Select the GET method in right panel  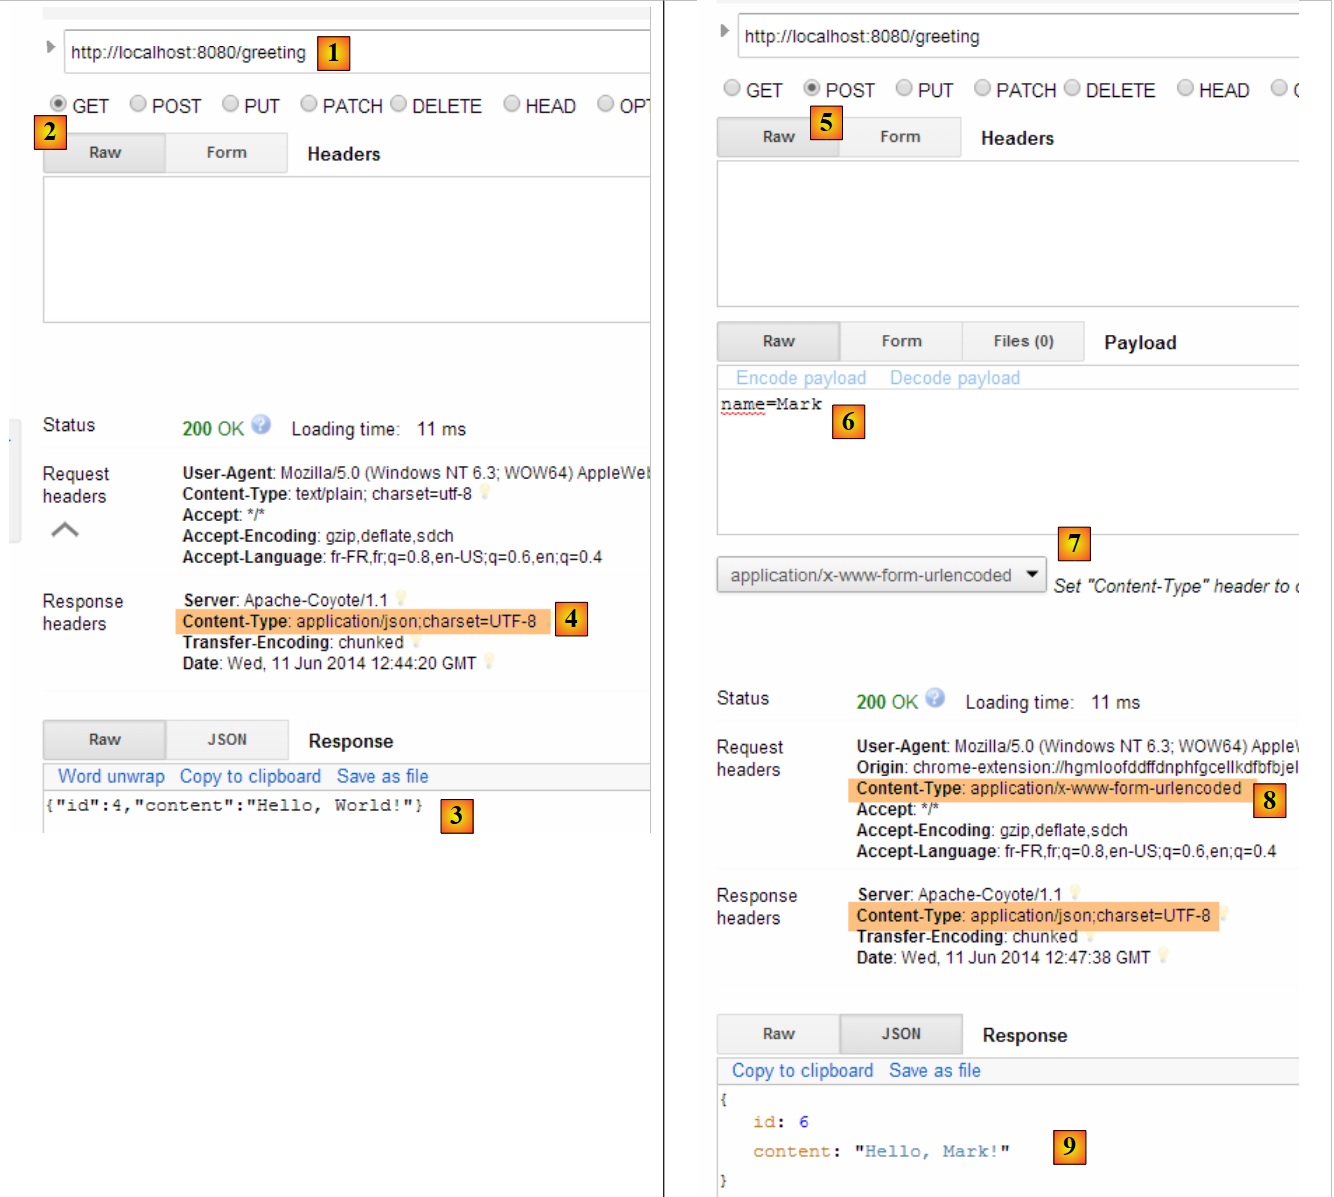pyautogui.click(x=733, y=89)
